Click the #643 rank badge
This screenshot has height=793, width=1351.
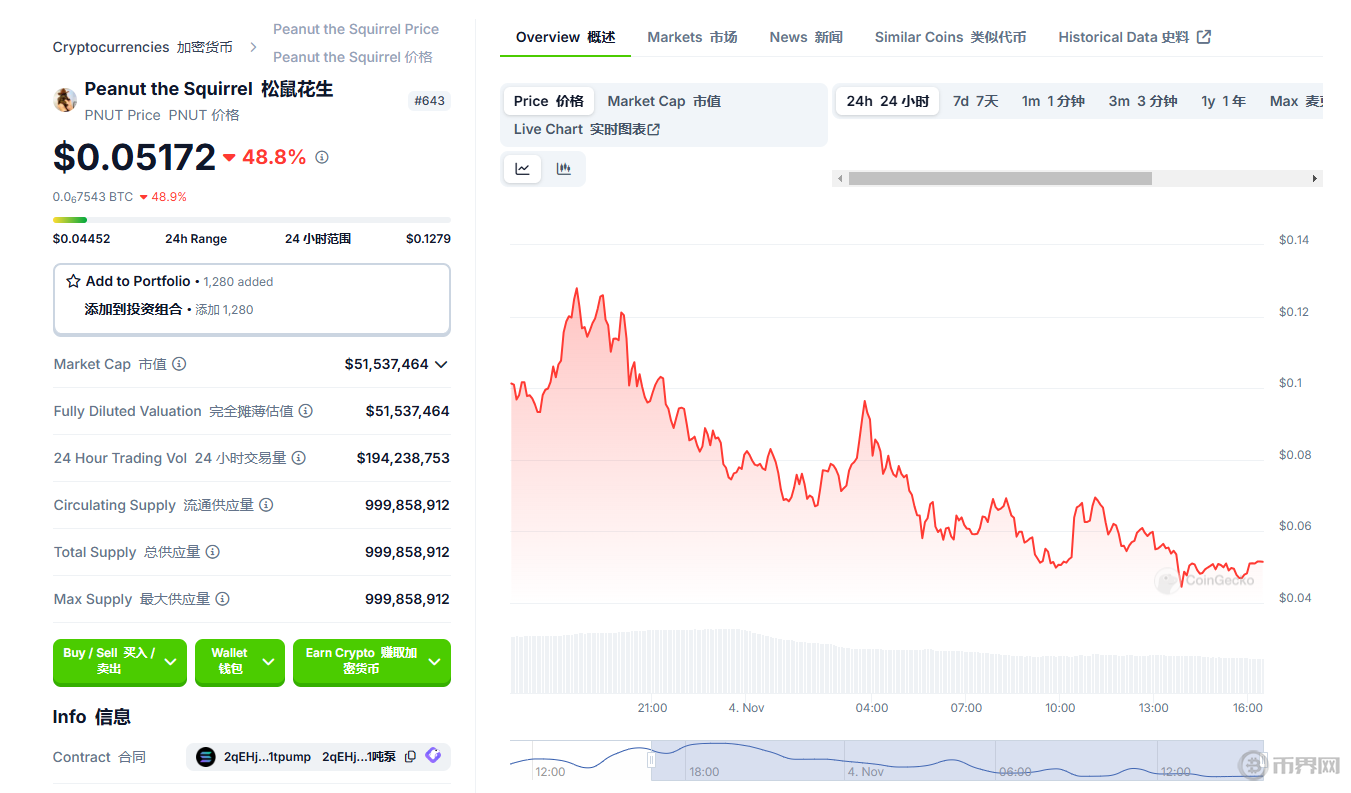(x=429, y=101)
